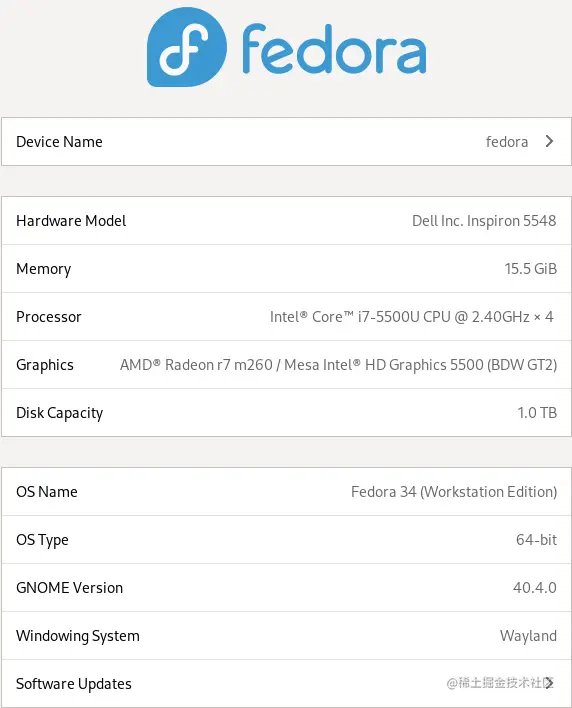Open the Device Name row
This screenshot has height=708, width=572.
click(286, 141)
